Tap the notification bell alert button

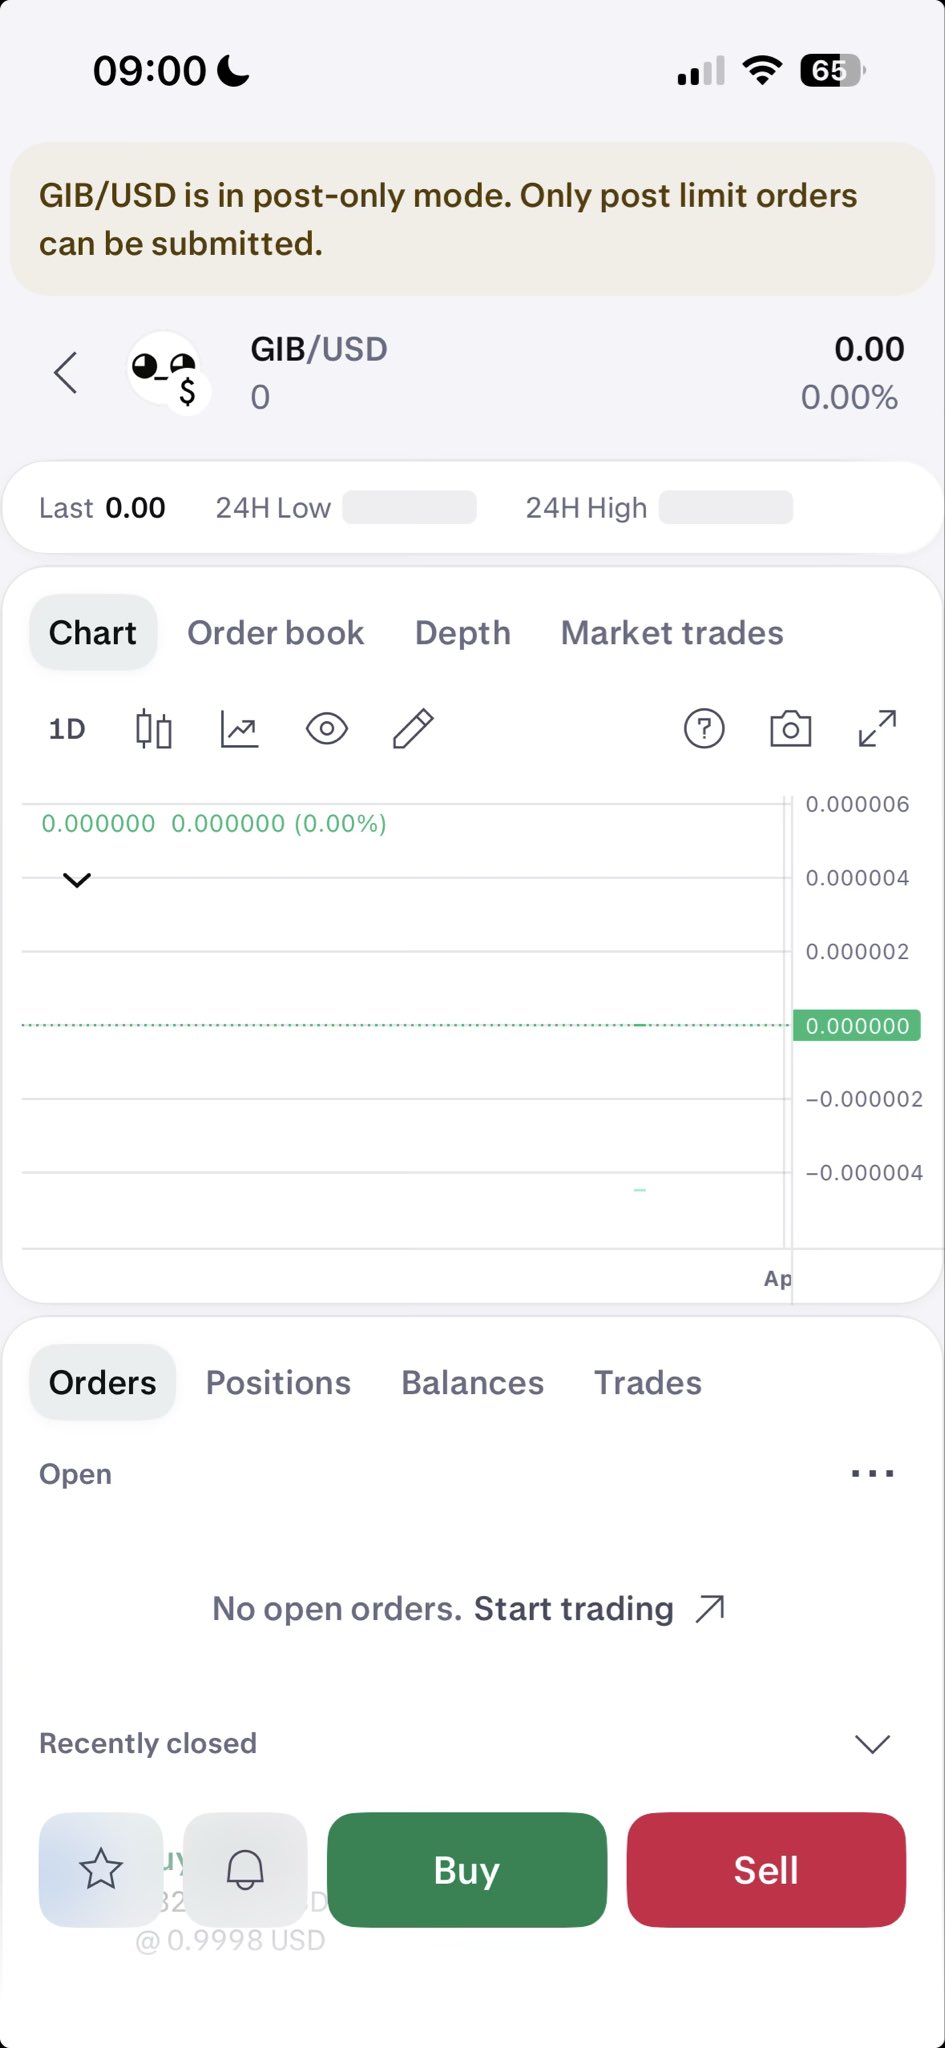click(245, 1869)
